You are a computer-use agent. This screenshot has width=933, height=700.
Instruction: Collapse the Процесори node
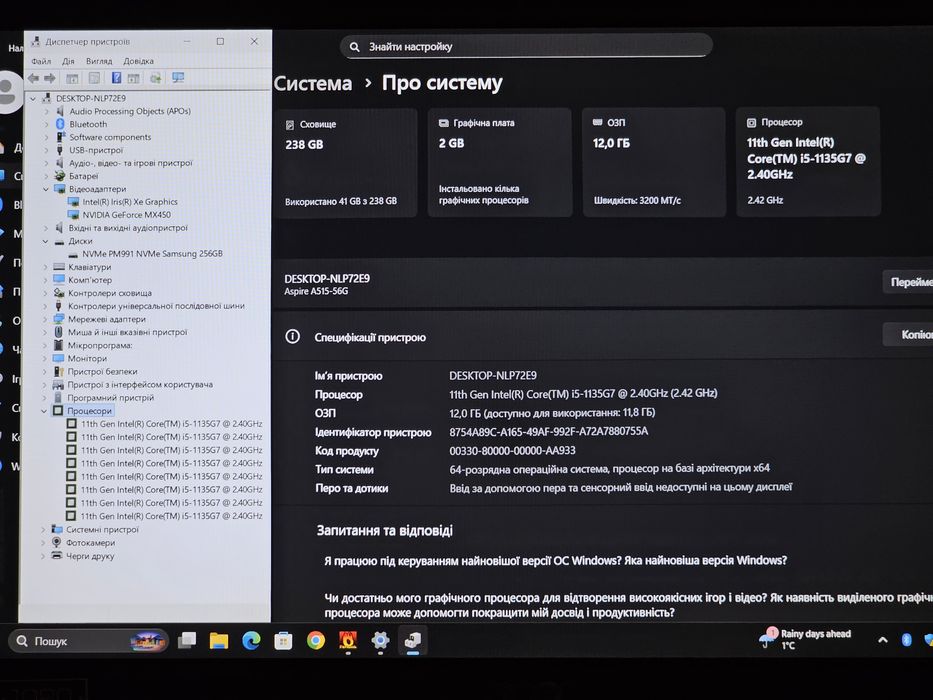44,411
